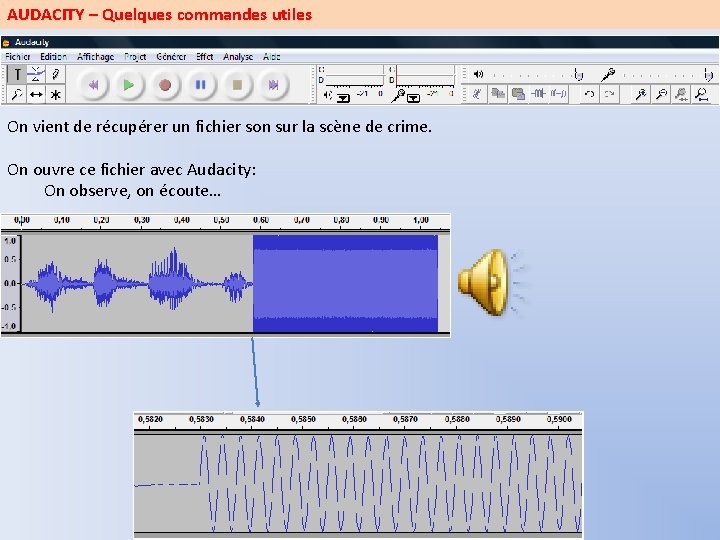The height and width of the screenshot is (540, 720).
Task: Click the 0,10 mark on upper timeline
Action: (62, 220)
